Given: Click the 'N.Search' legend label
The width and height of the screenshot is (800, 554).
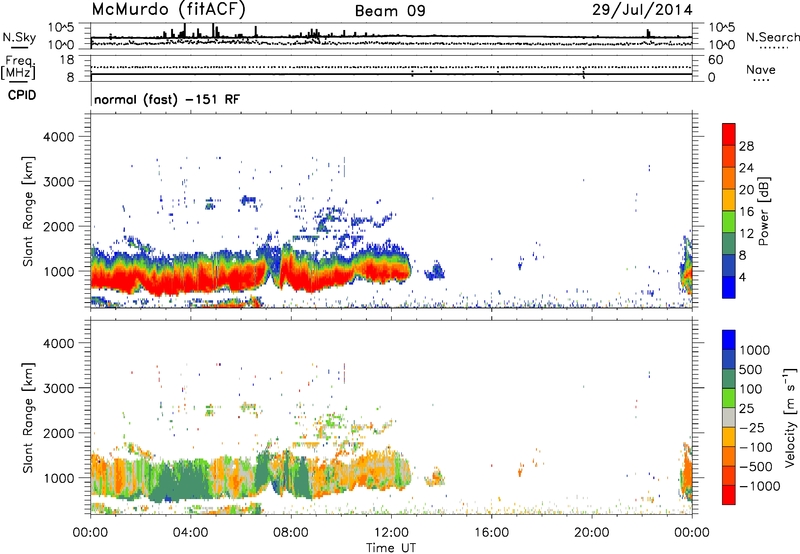Looking at the screenshot, I should point(772,37).
